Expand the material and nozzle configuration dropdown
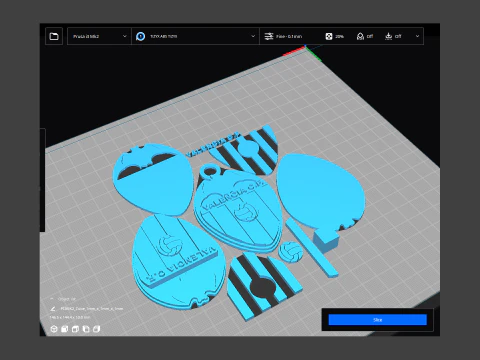Viewport: 480px width, 360px height. tap(253, 36)
